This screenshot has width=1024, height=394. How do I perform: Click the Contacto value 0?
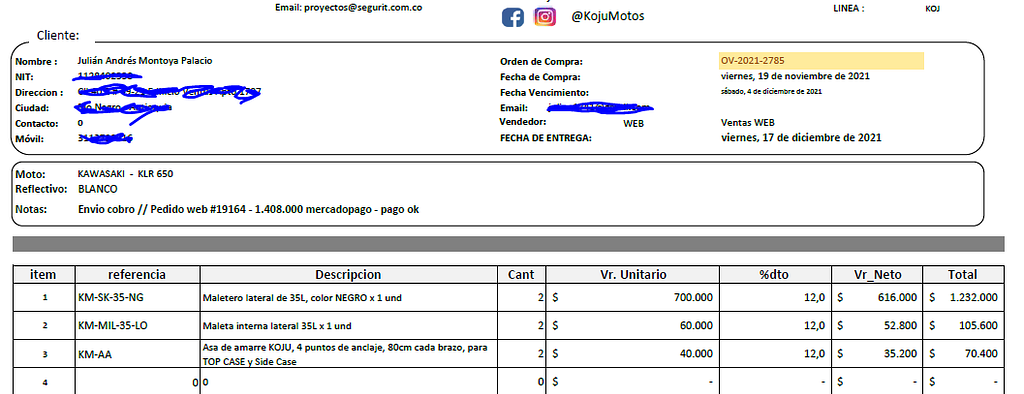pyautogui.click(x=80, y=123)
